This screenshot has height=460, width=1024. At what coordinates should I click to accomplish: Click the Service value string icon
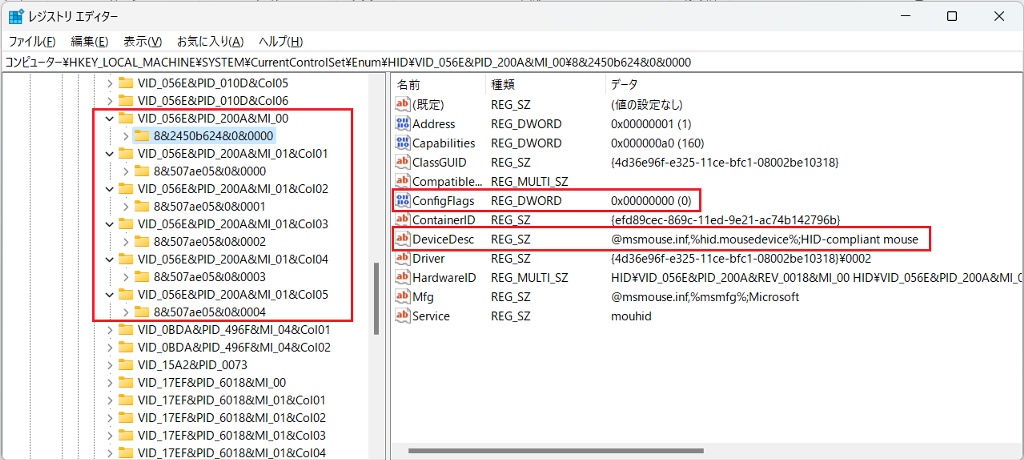click(404, 316)
